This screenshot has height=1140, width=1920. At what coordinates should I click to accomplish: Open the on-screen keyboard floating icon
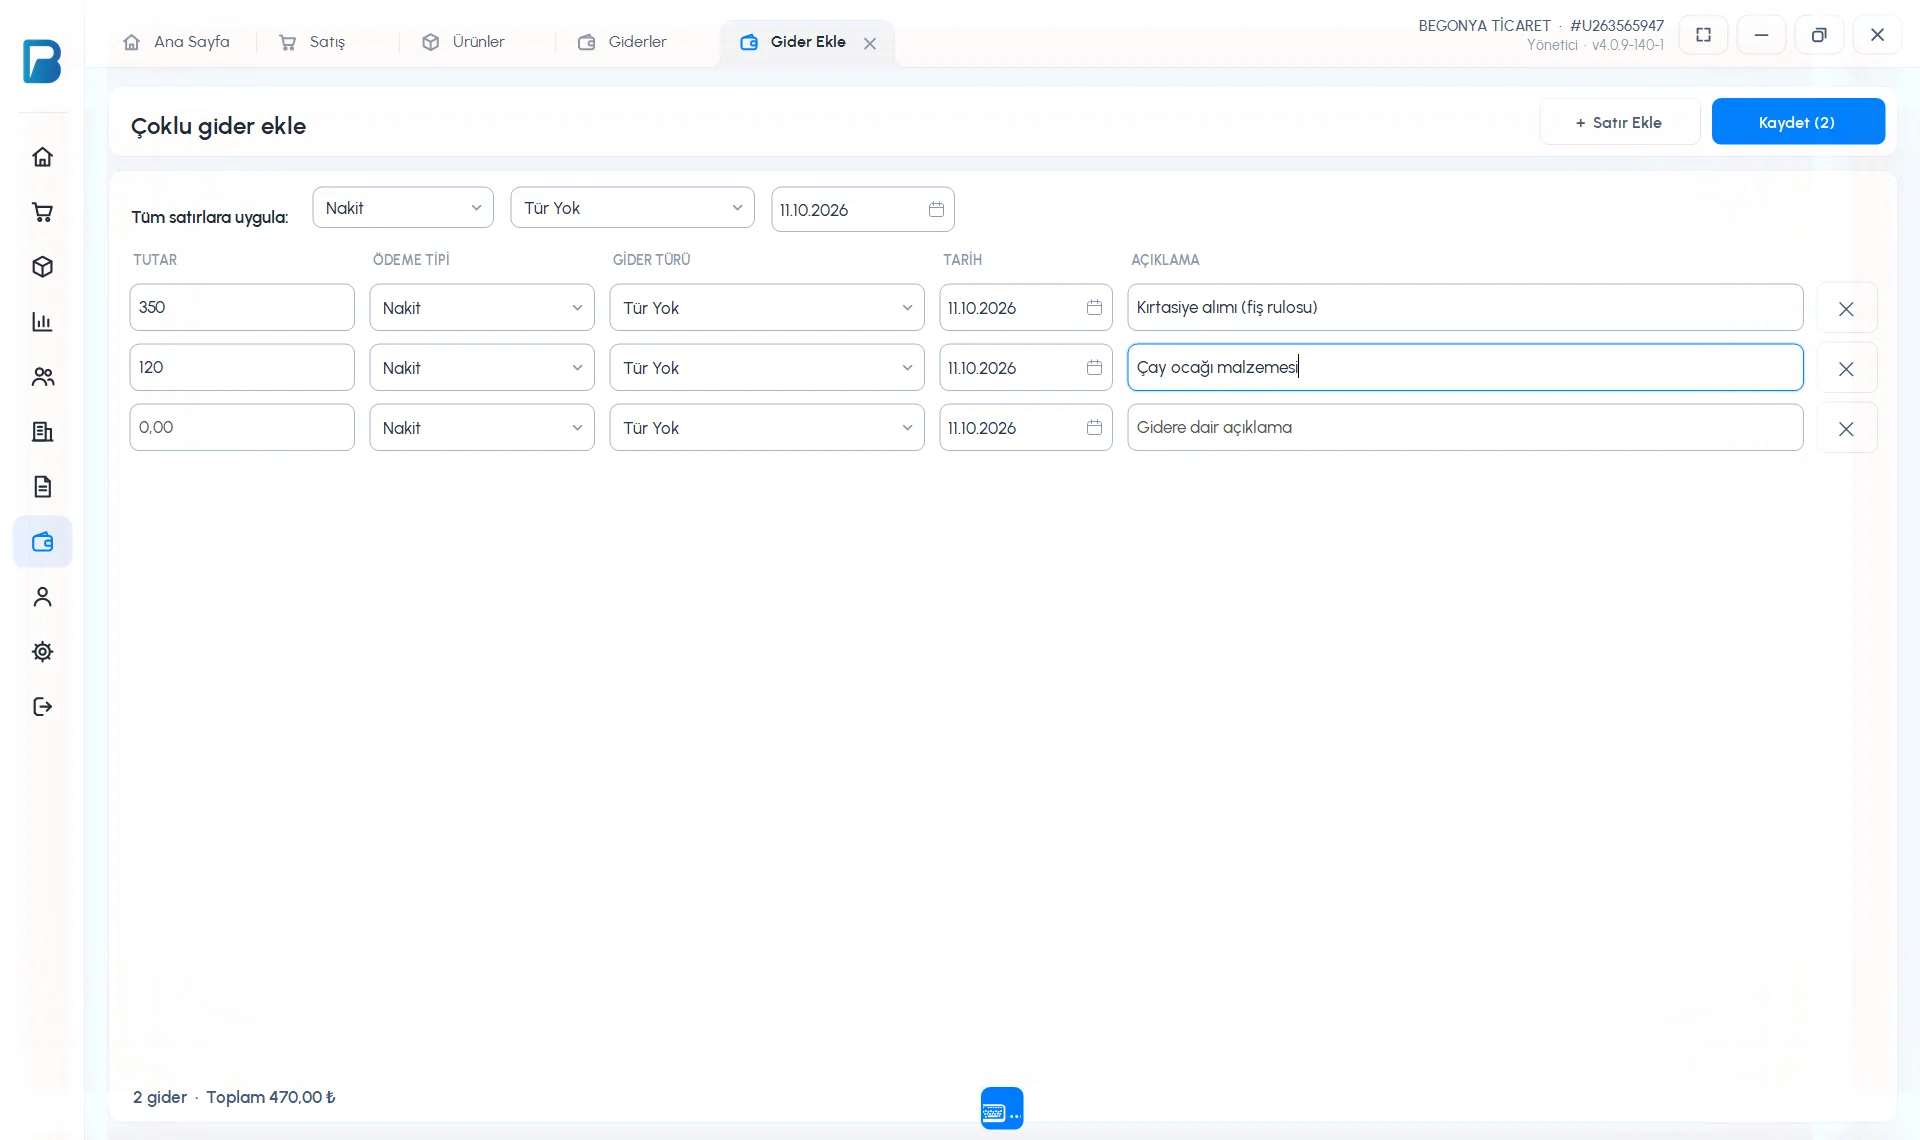tap(1002, 1108)
